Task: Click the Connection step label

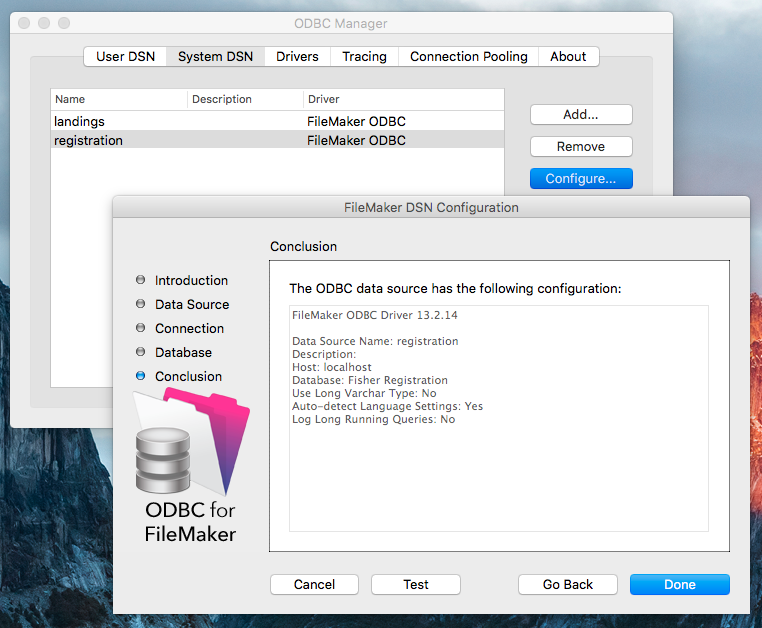Action: pos(190,329)
